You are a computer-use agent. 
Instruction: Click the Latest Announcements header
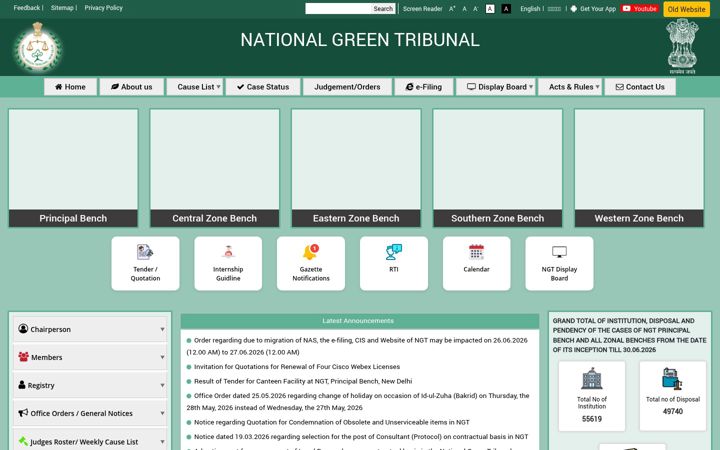[360, 321]
